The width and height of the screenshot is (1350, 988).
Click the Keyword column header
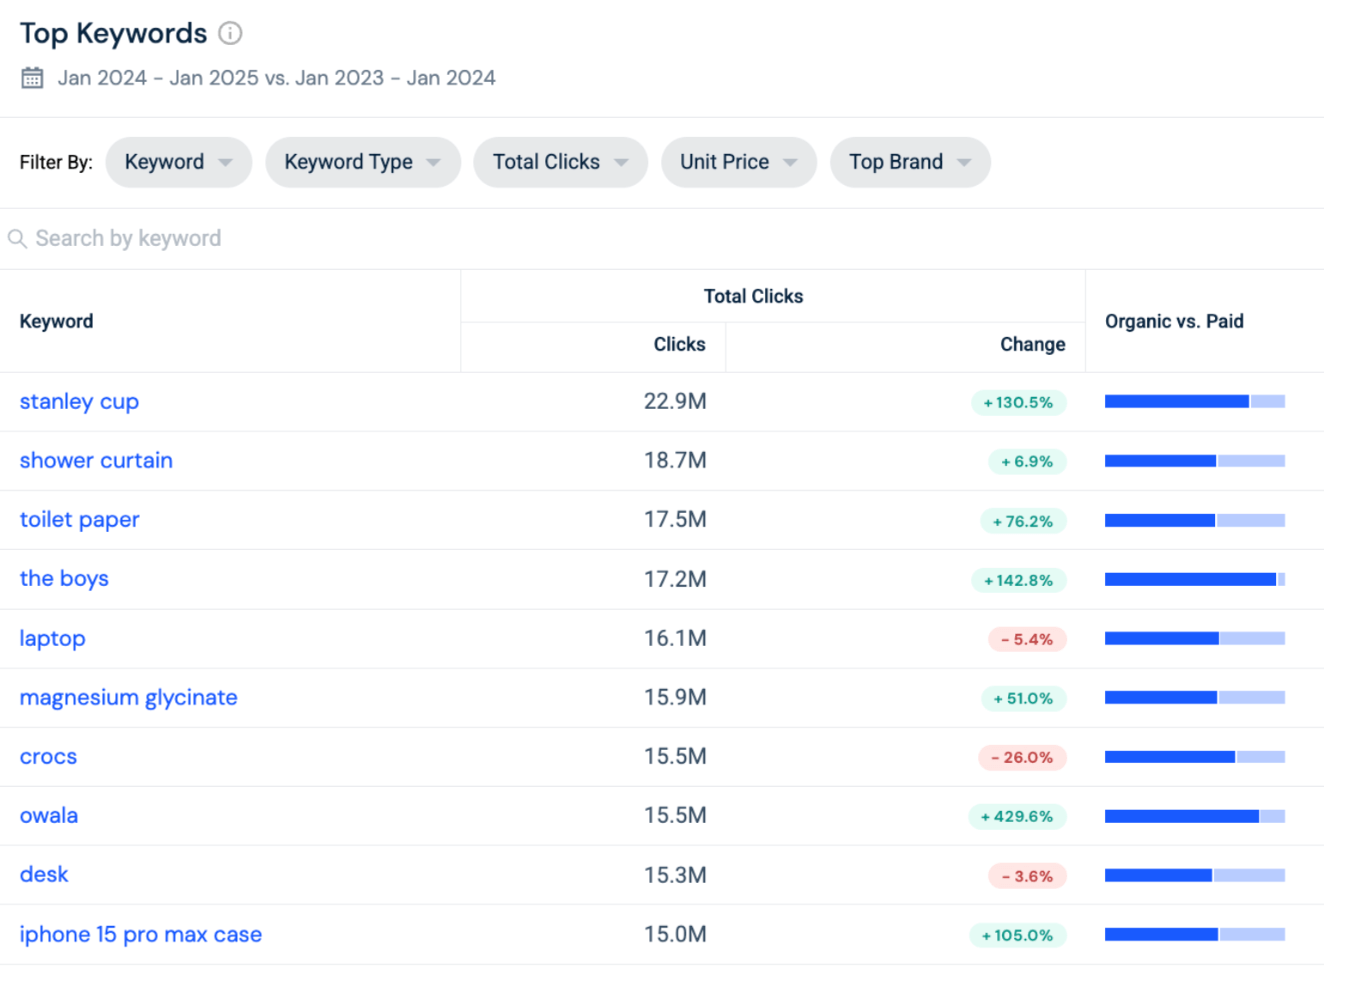[56, 321]
